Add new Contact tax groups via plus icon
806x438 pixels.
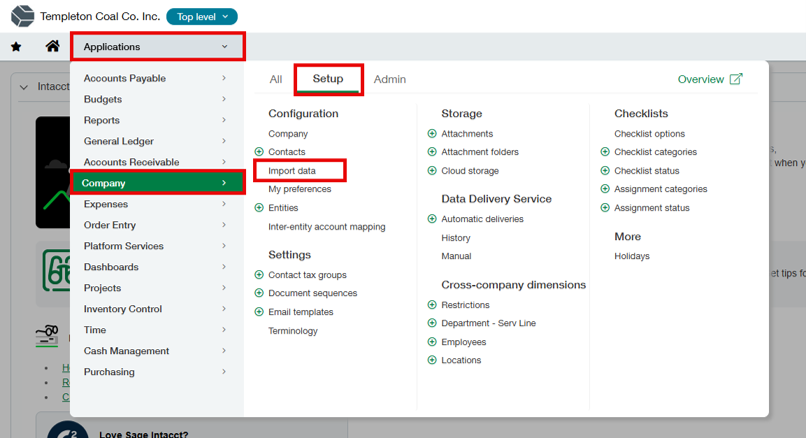coord(259,275)
